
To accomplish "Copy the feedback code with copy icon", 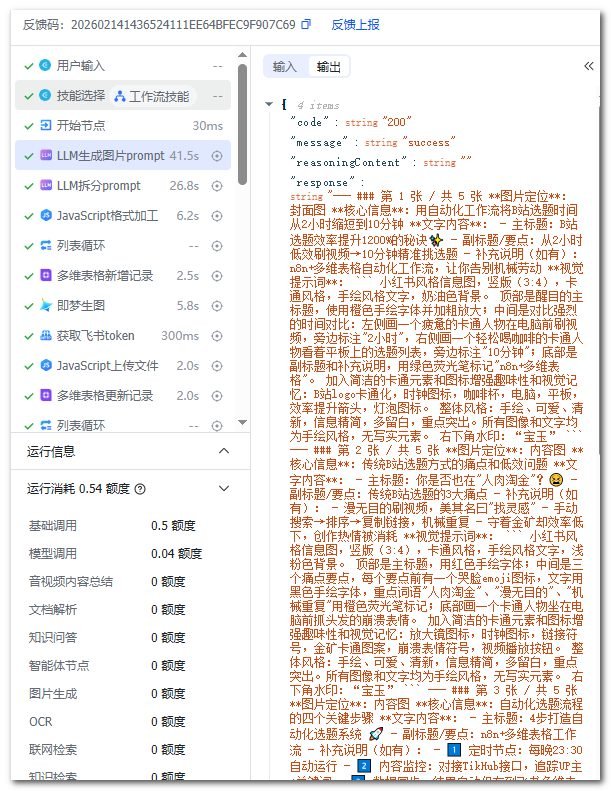I will (306, 24).
